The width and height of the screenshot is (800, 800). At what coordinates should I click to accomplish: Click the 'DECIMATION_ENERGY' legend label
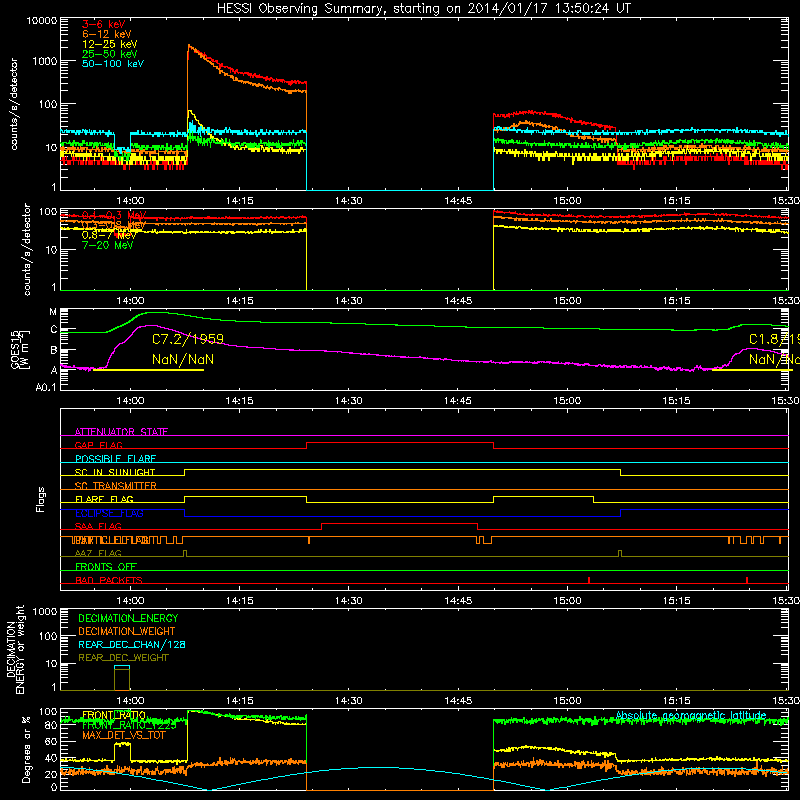click(128, 618)
